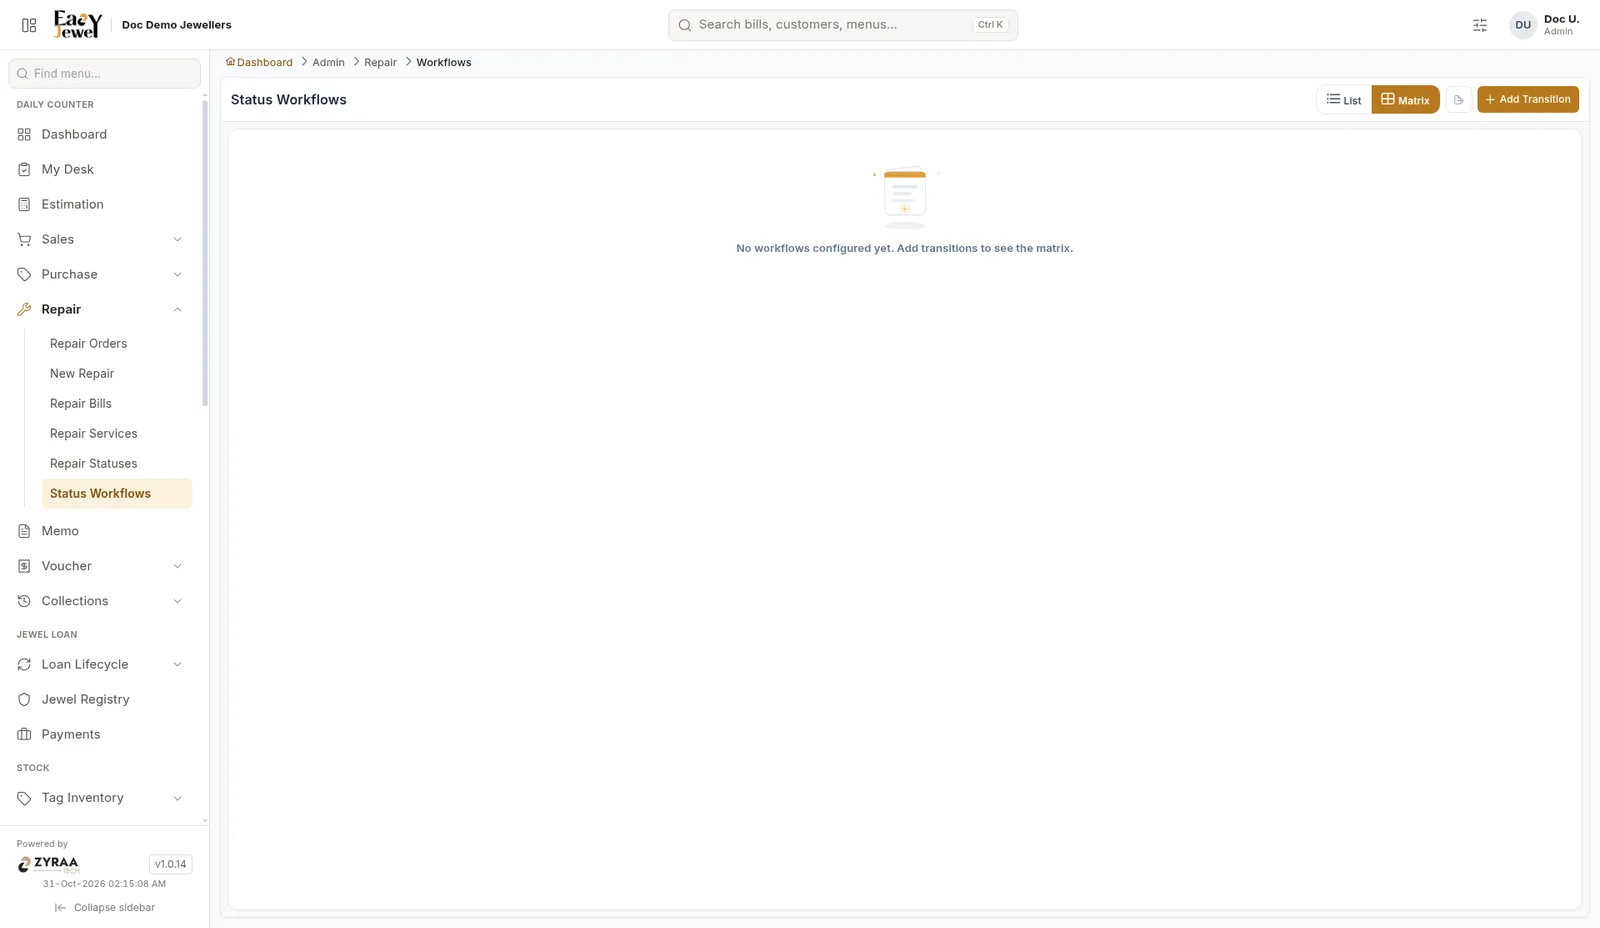This screenshot has height=928, width=1600.
Task: Click the Collections history icon
Action: tap(24, 601)
